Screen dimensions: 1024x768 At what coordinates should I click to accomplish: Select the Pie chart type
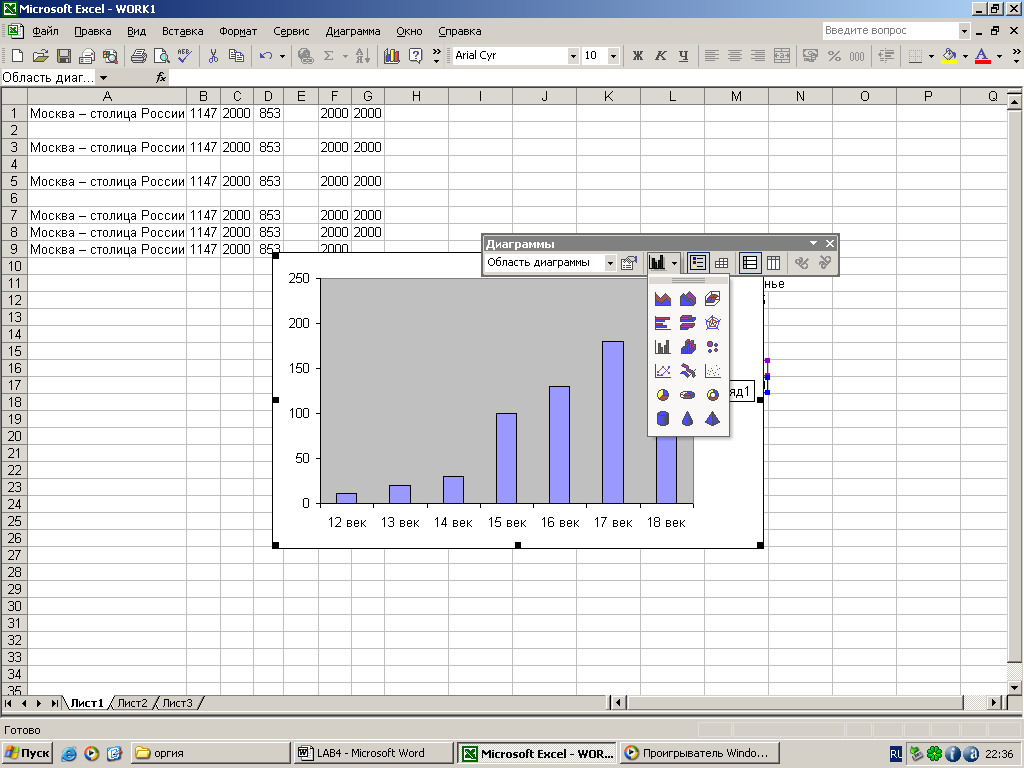tap(662, 395)
